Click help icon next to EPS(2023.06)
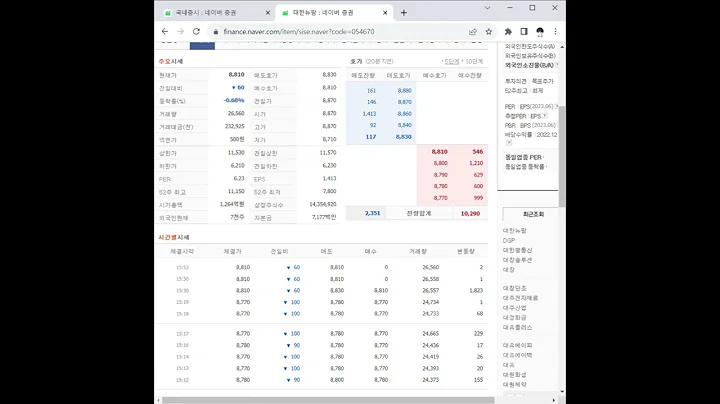720x404 pixels. tap(557, 107)
